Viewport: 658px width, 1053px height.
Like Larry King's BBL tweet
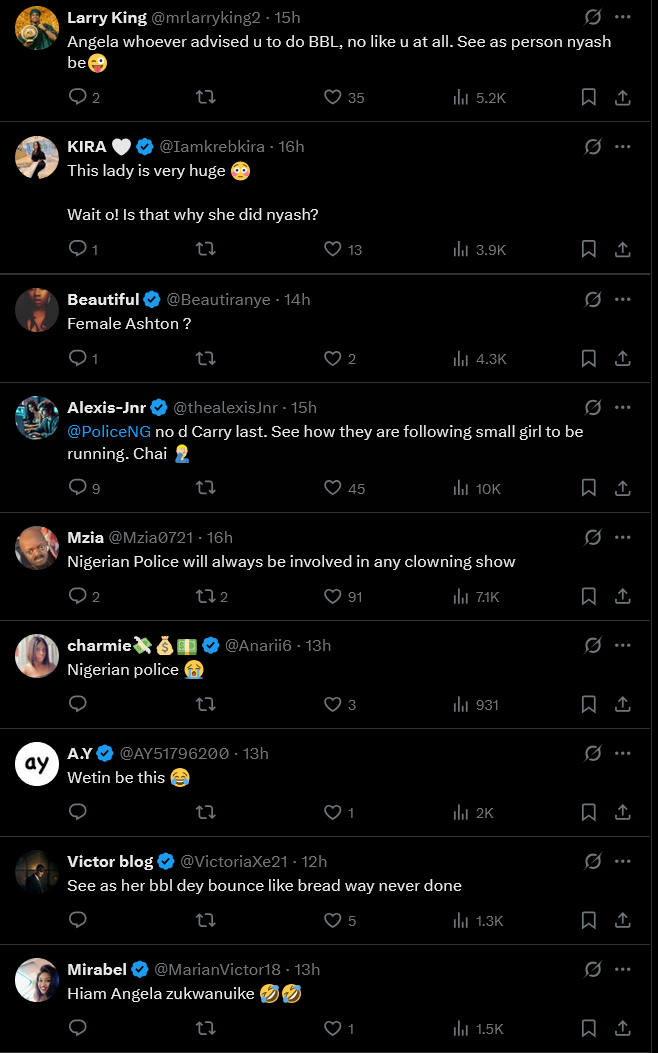point(333,97)
